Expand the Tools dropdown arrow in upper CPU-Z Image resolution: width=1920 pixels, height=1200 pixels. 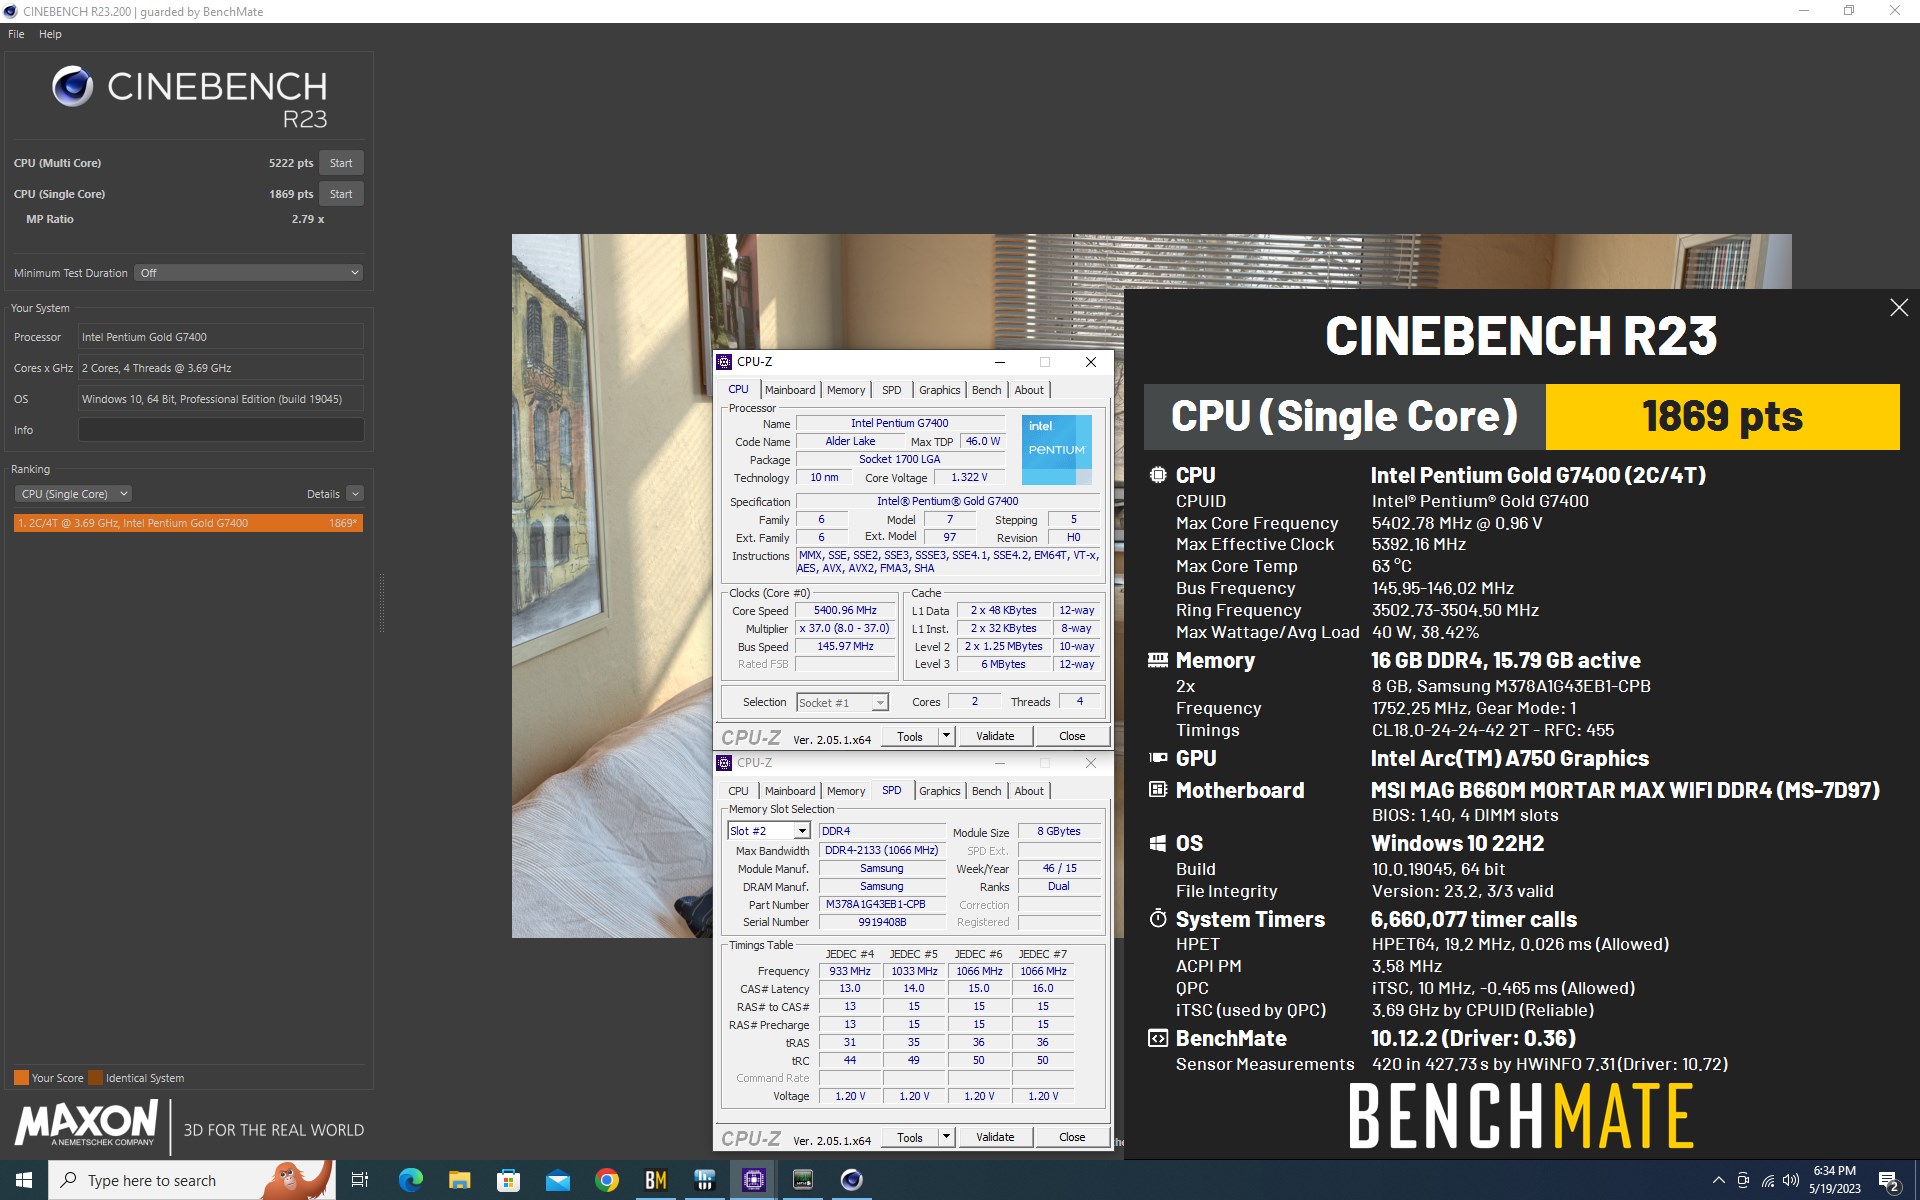click(946, 737)
